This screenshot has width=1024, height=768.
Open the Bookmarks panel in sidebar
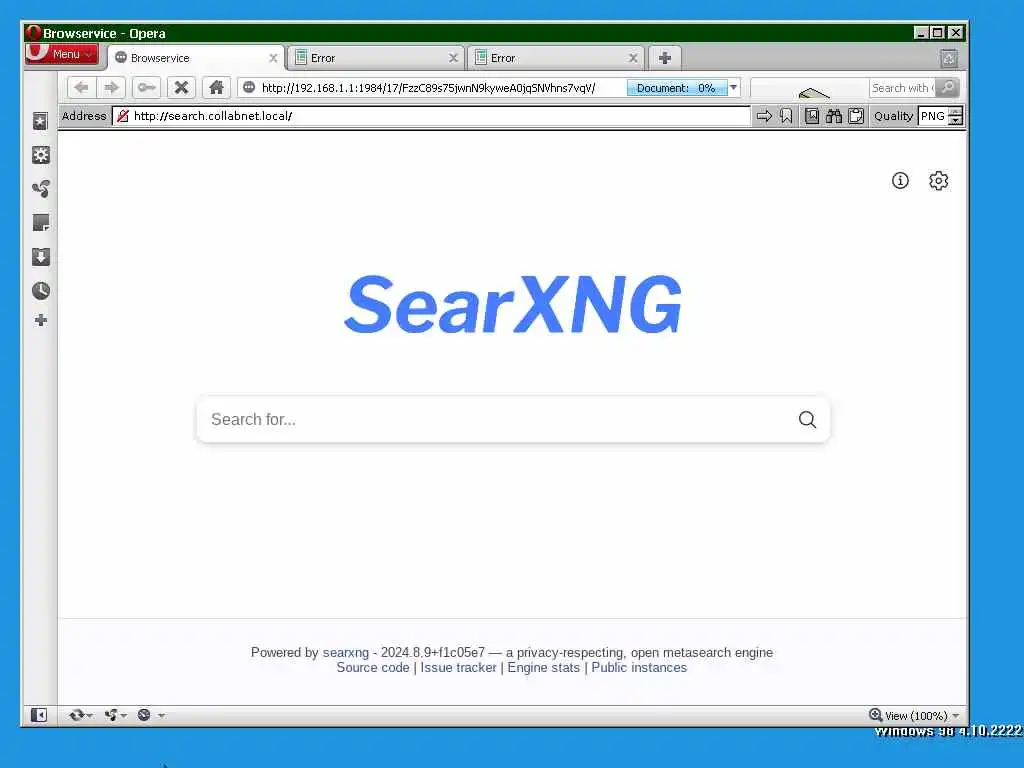tap(40, 121)
